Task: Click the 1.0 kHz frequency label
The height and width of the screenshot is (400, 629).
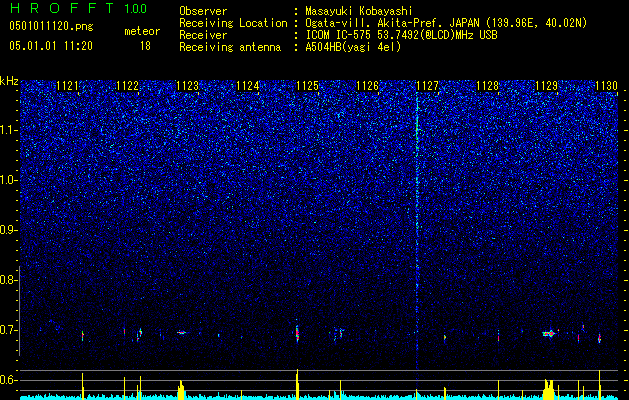Action: click(x=8, y=180)
